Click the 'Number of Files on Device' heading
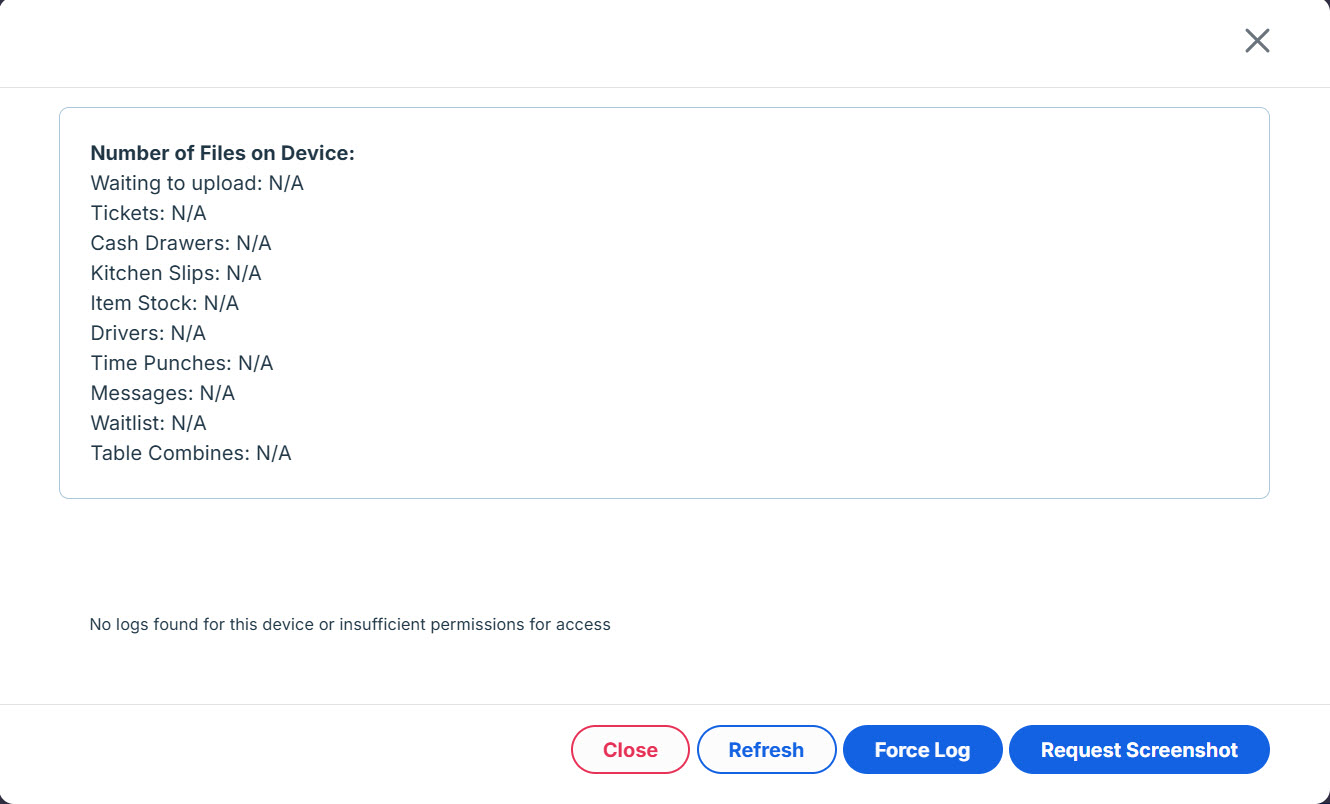This screenshot has width=1330, height=804. [223, 153]
